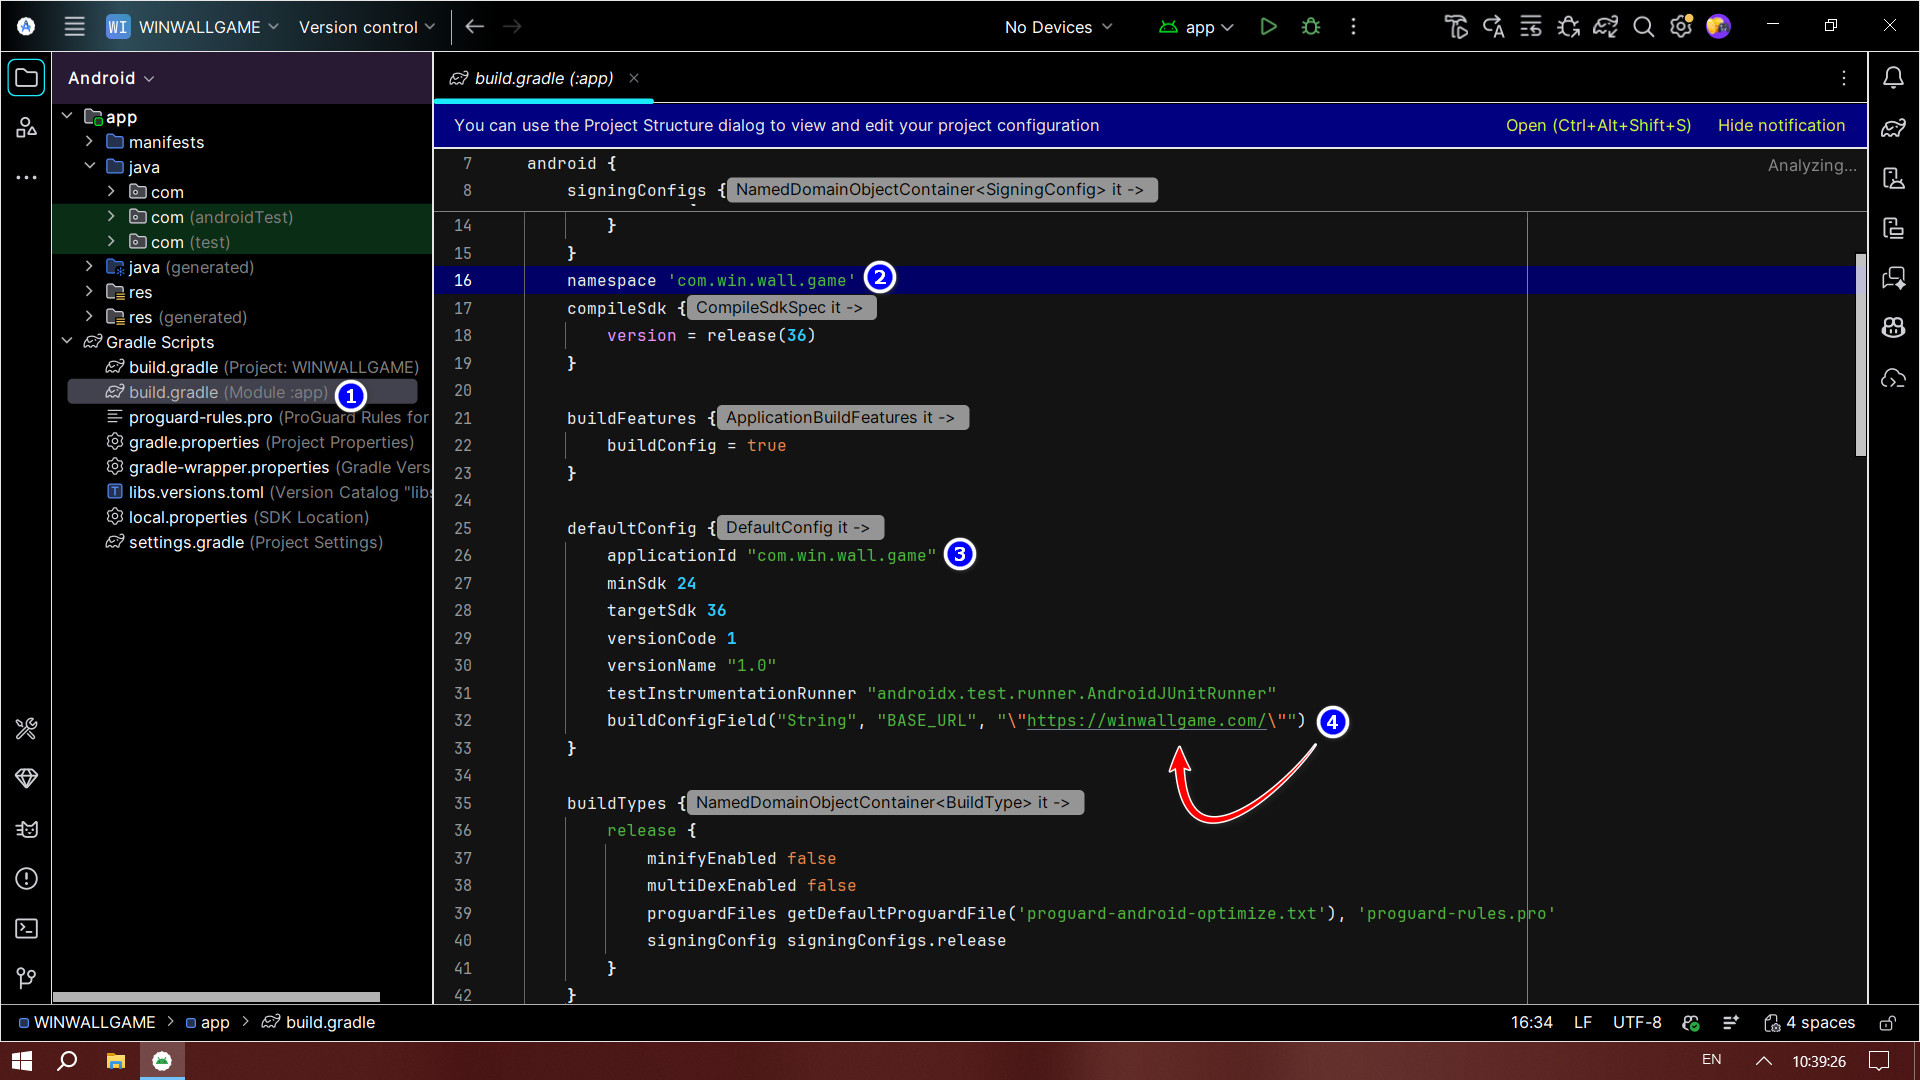1920x1080 pixels.
Task: Open the app run configuration dropdown
Action: point(1196,27)
